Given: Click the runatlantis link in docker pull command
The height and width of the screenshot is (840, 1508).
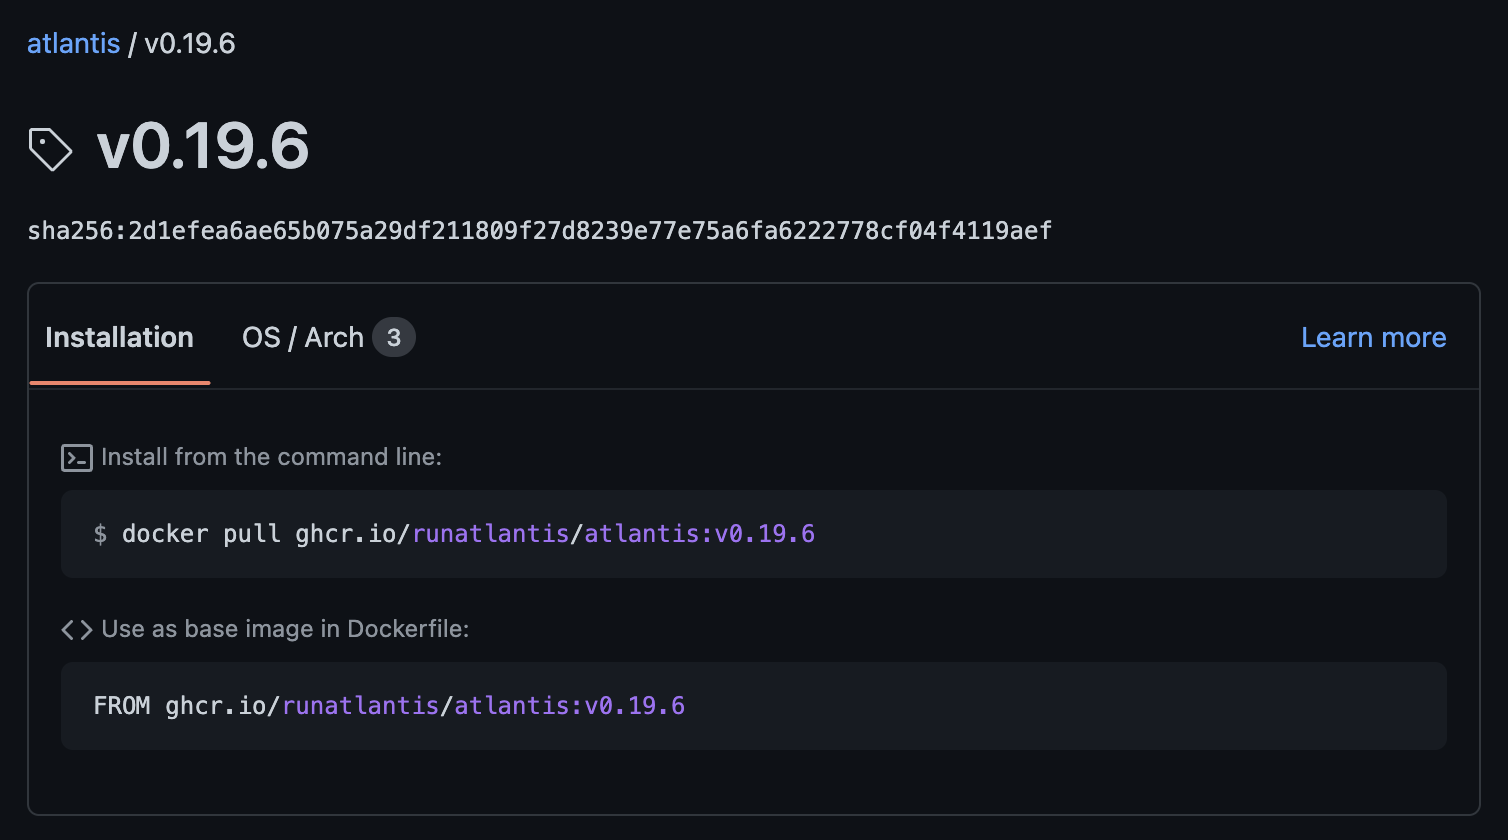Looking at the screenshot, I should (x=491, y=533).
